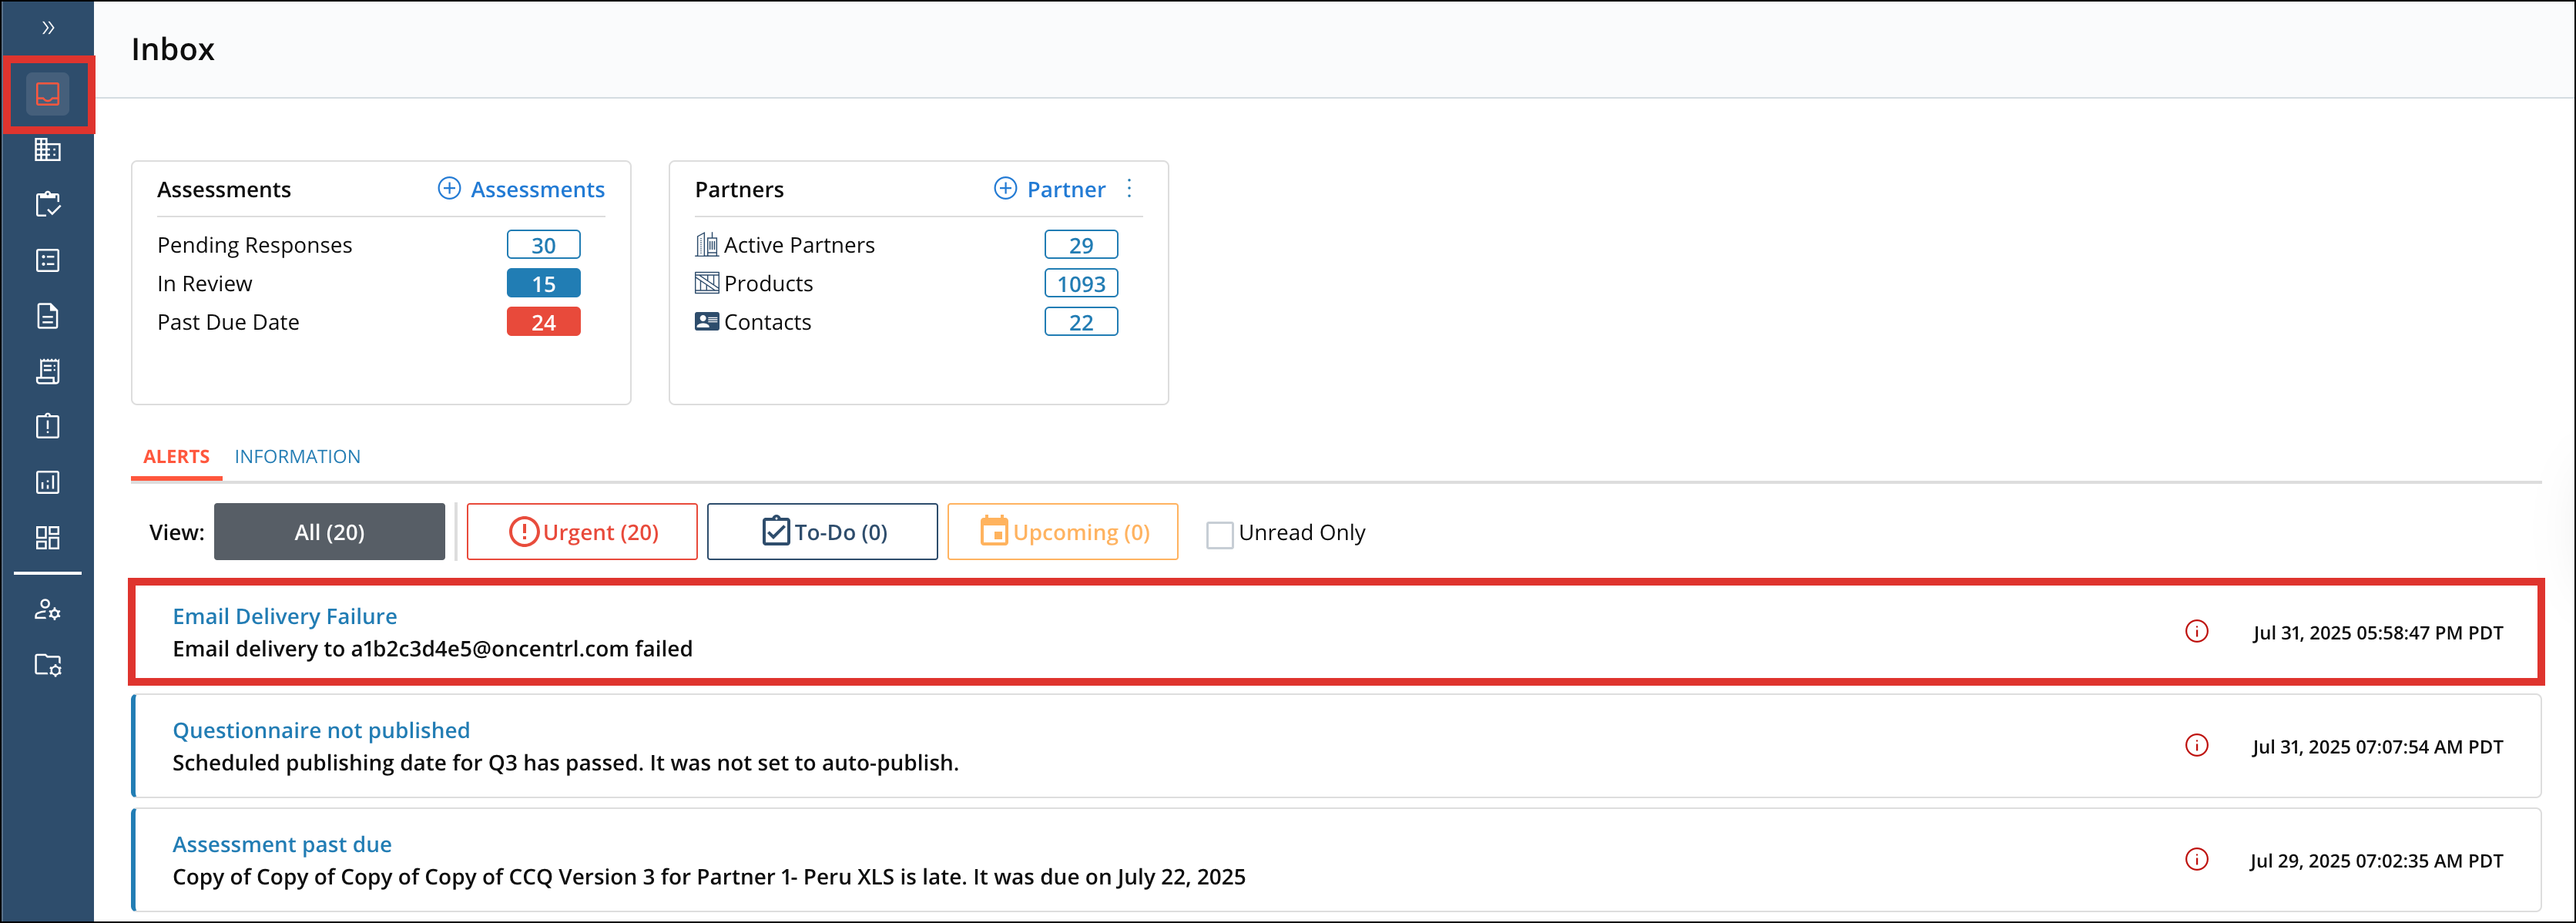Select the Questionnaires icon in the sidebar

point(47,371)
